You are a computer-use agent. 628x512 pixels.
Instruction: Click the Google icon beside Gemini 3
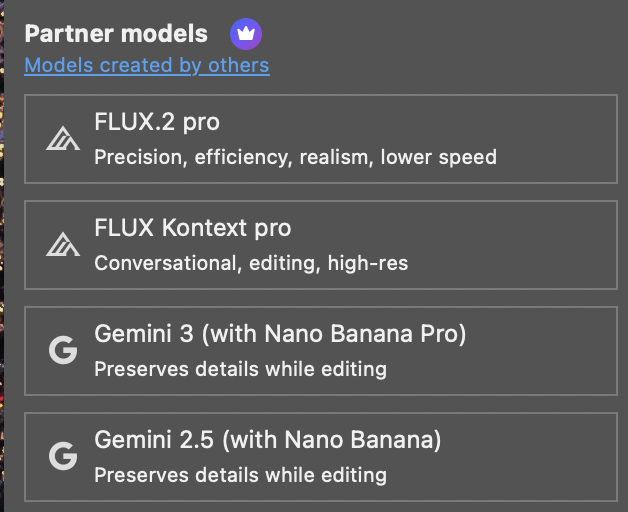coord(63,351)
